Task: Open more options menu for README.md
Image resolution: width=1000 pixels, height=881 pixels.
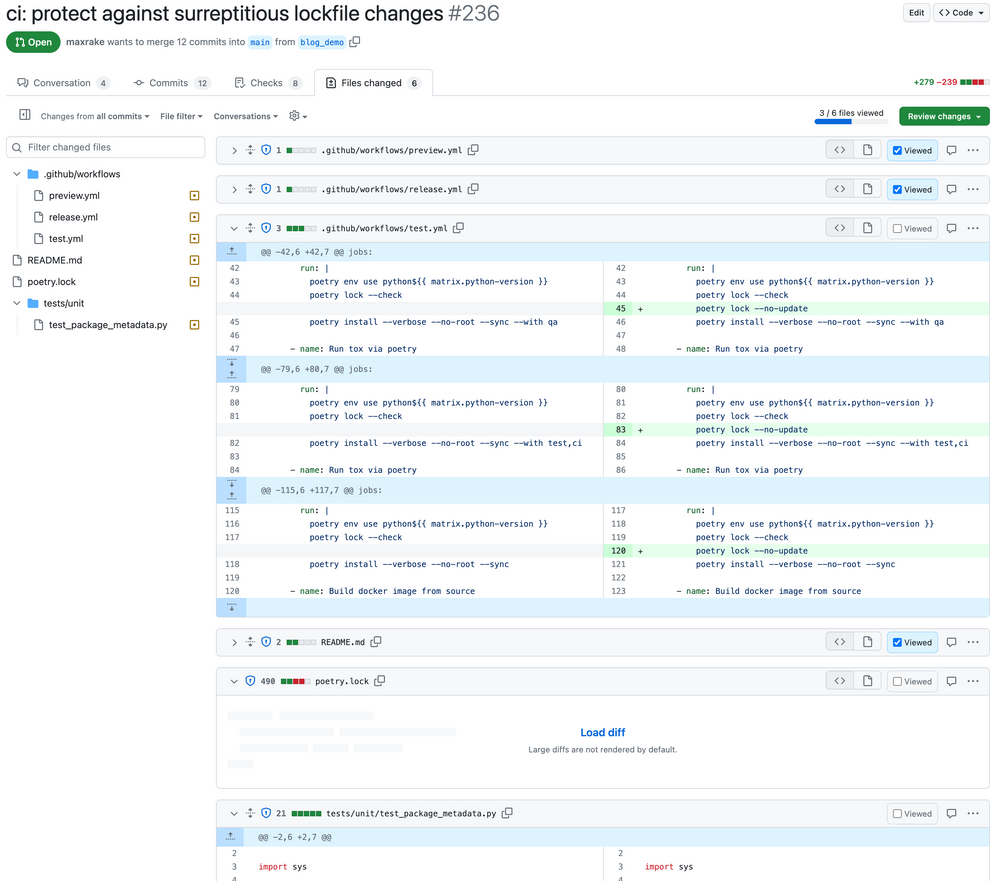Action: (x=972, y=642)
